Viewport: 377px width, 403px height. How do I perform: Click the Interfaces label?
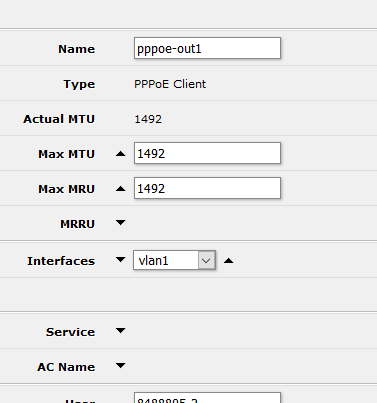(61, 261)
